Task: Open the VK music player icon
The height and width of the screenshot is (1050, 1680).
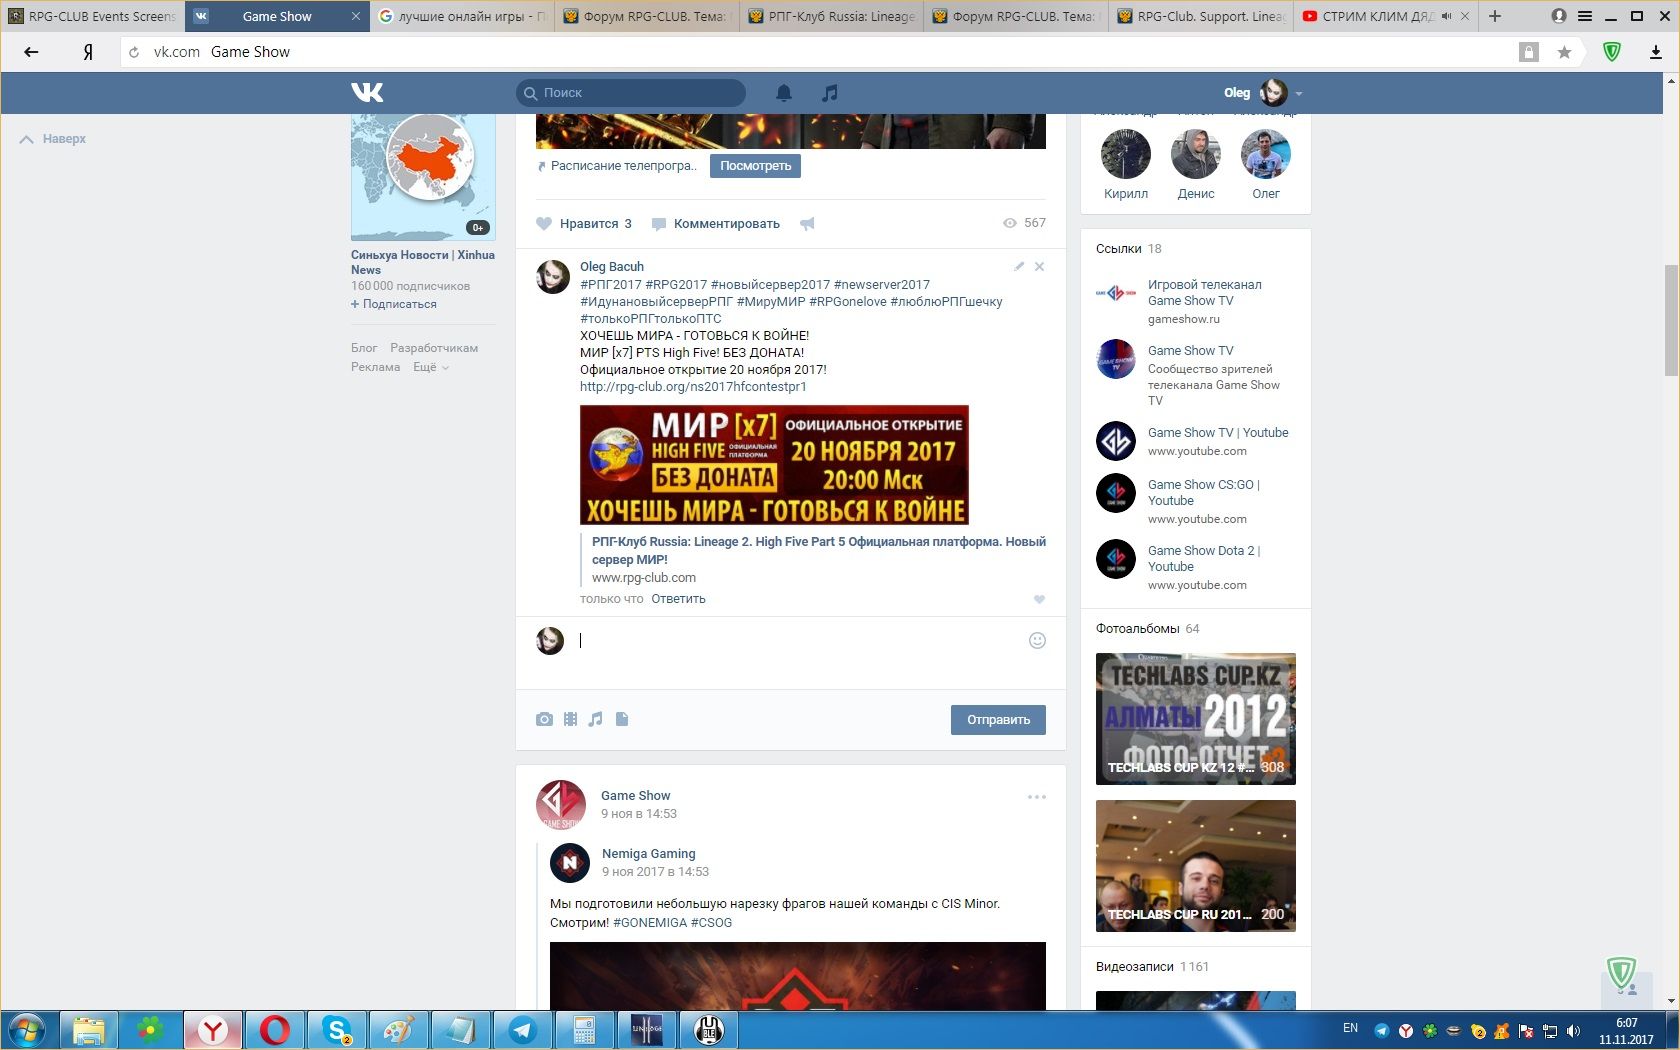Action: click(829, 93)
